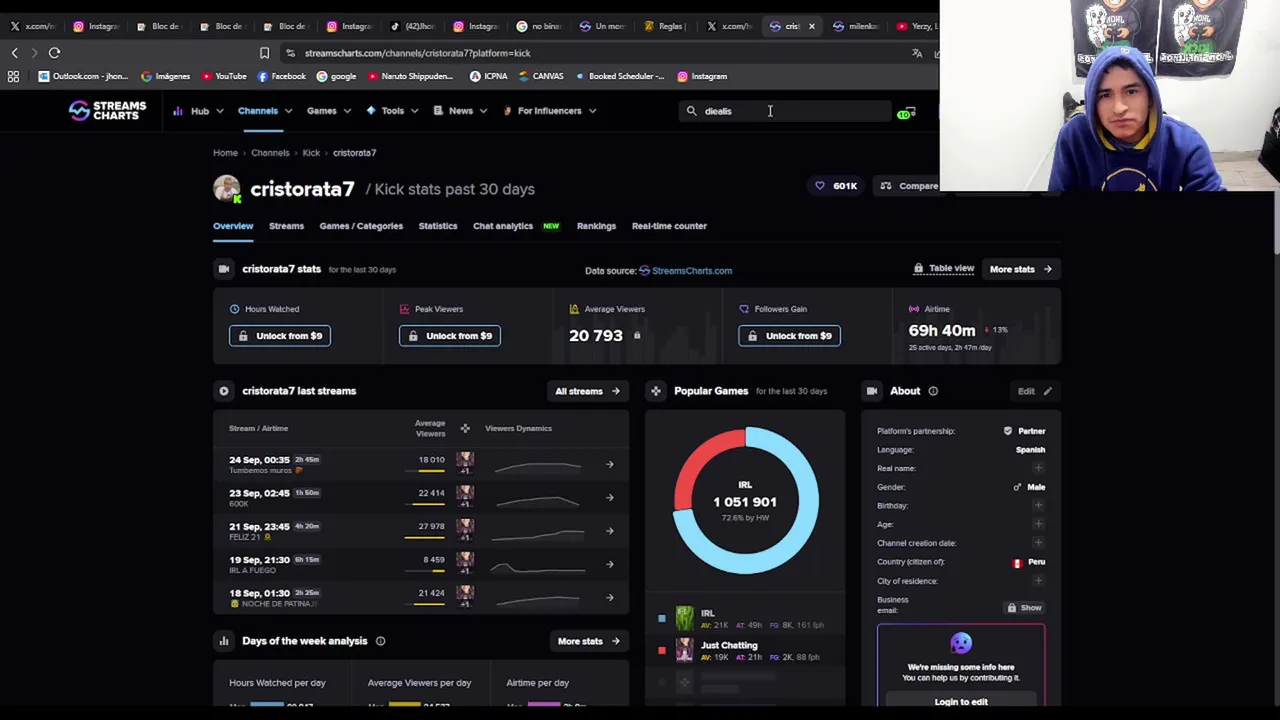Click More stats beside Days of week analysis
1280x720 pixels.
(588, 641)
